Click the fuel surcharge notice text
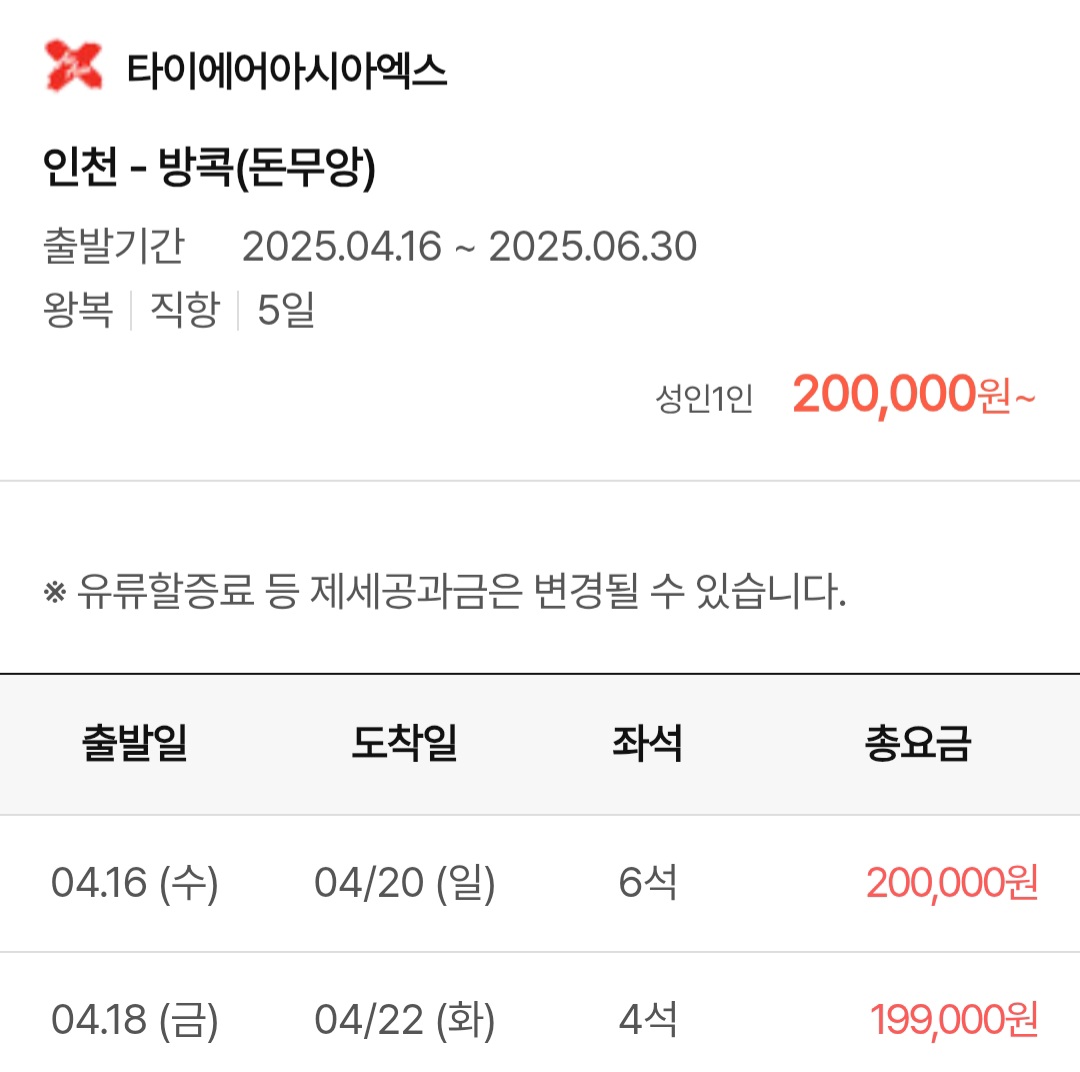This screenshot has width=1080, height=1072. click(444, 592)
